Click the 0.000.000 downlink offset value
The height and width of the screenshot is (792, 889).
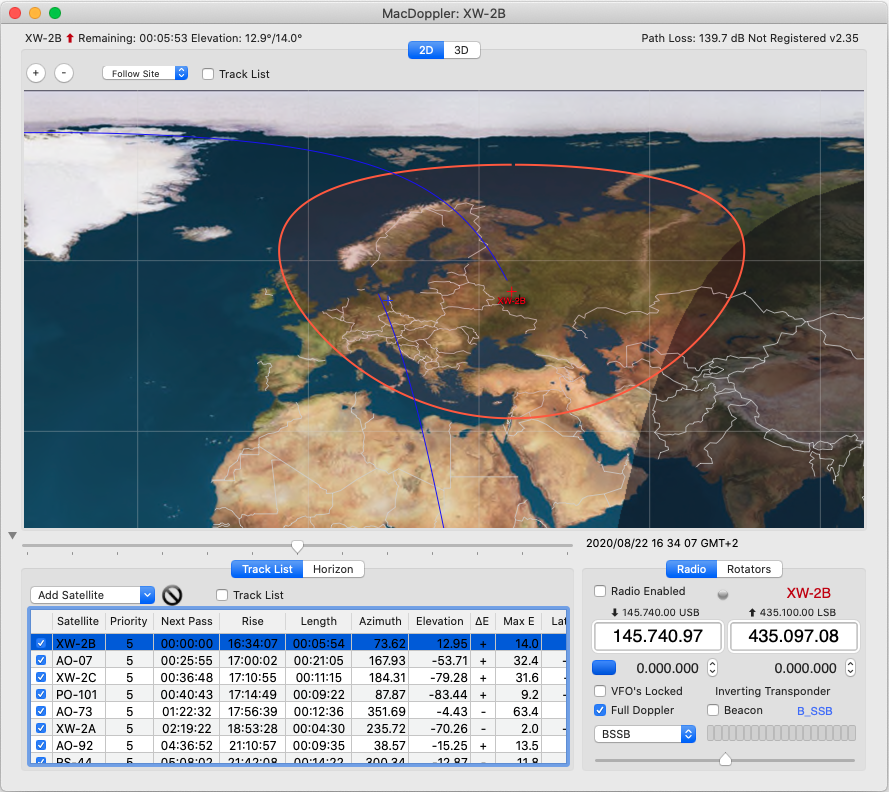[667, 668]
